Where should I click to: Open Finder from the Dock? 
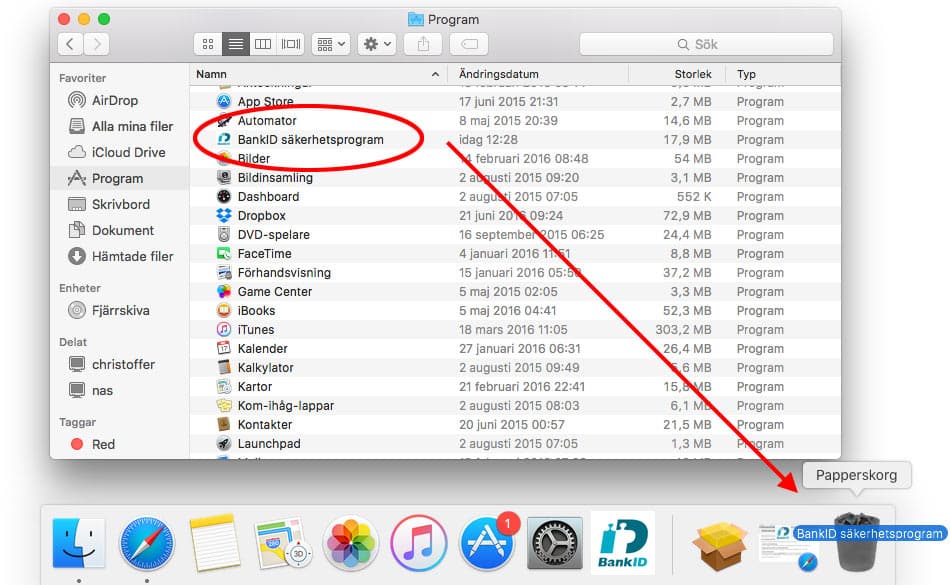coord(78,543)
